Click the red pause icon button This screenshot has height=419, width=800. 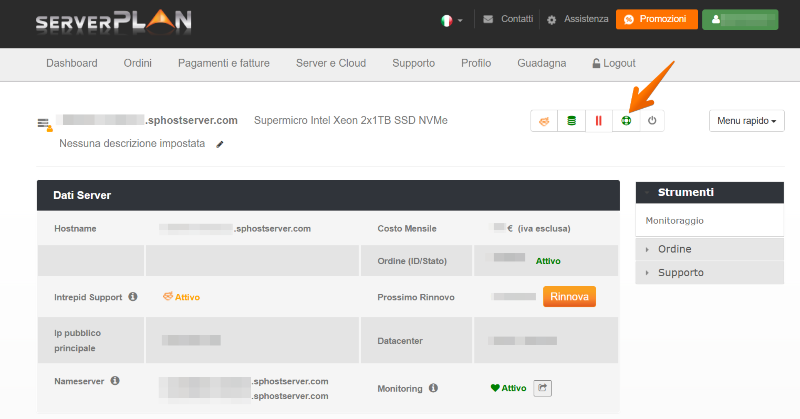coord(599,121)
